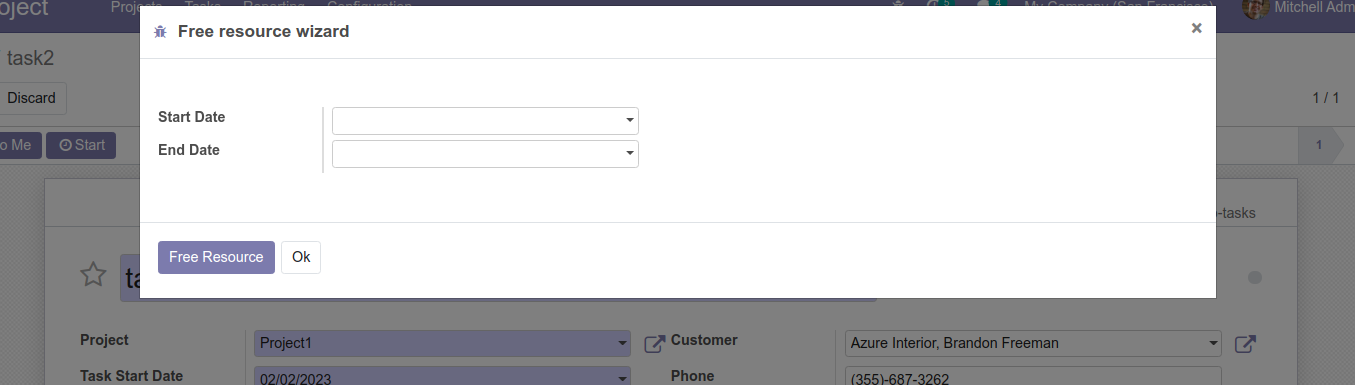
Task: Open external link for Project1
Action: [654, 344]
